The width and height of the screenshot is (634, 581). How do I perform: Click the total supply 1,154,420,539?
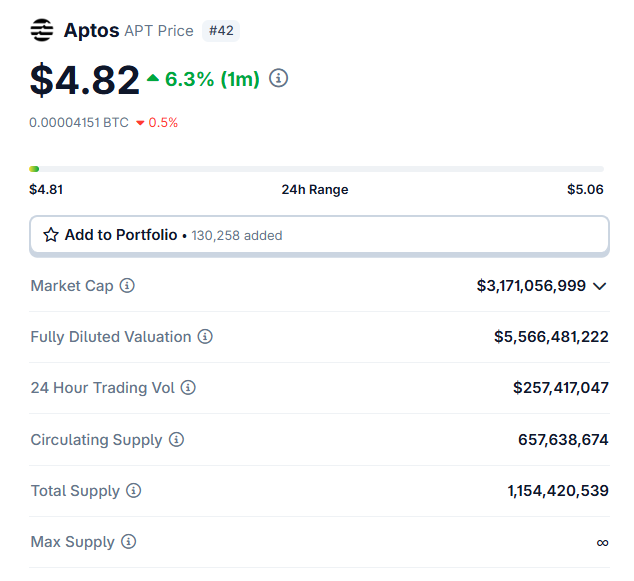coord(558,490)
